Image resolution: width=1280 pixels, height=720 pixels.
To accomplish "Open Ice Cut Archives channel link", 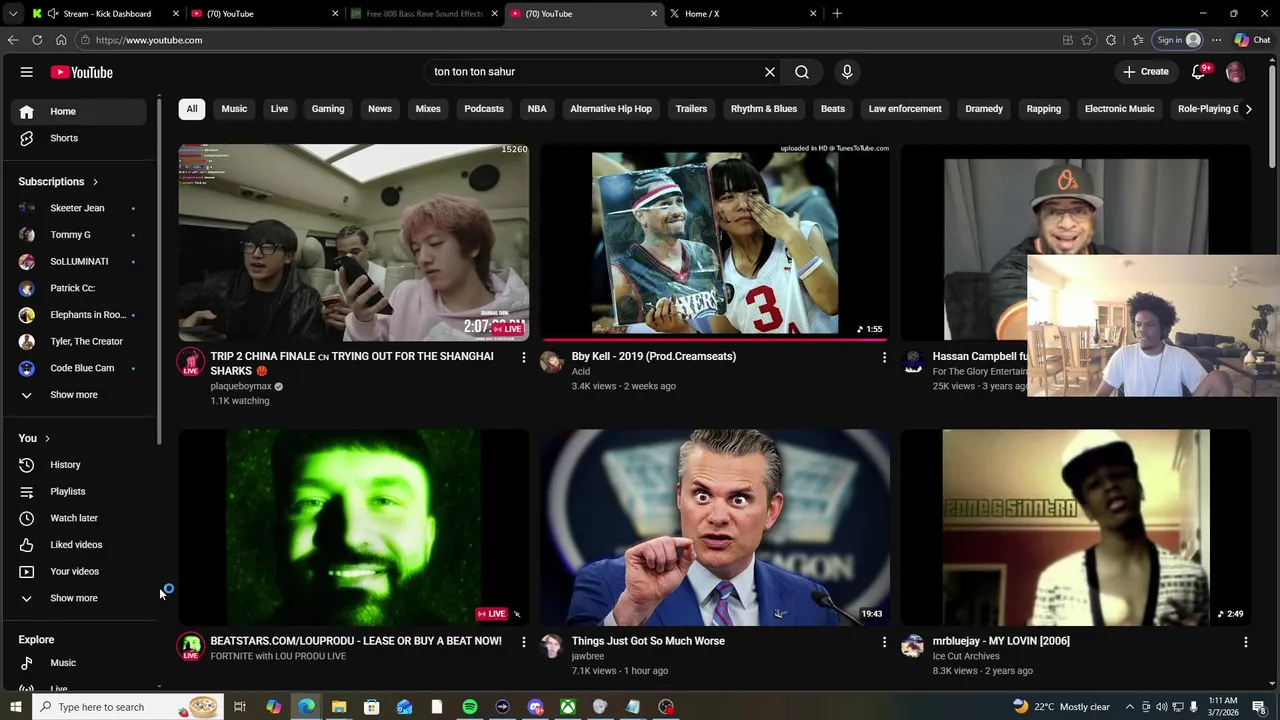I will 966,656.
